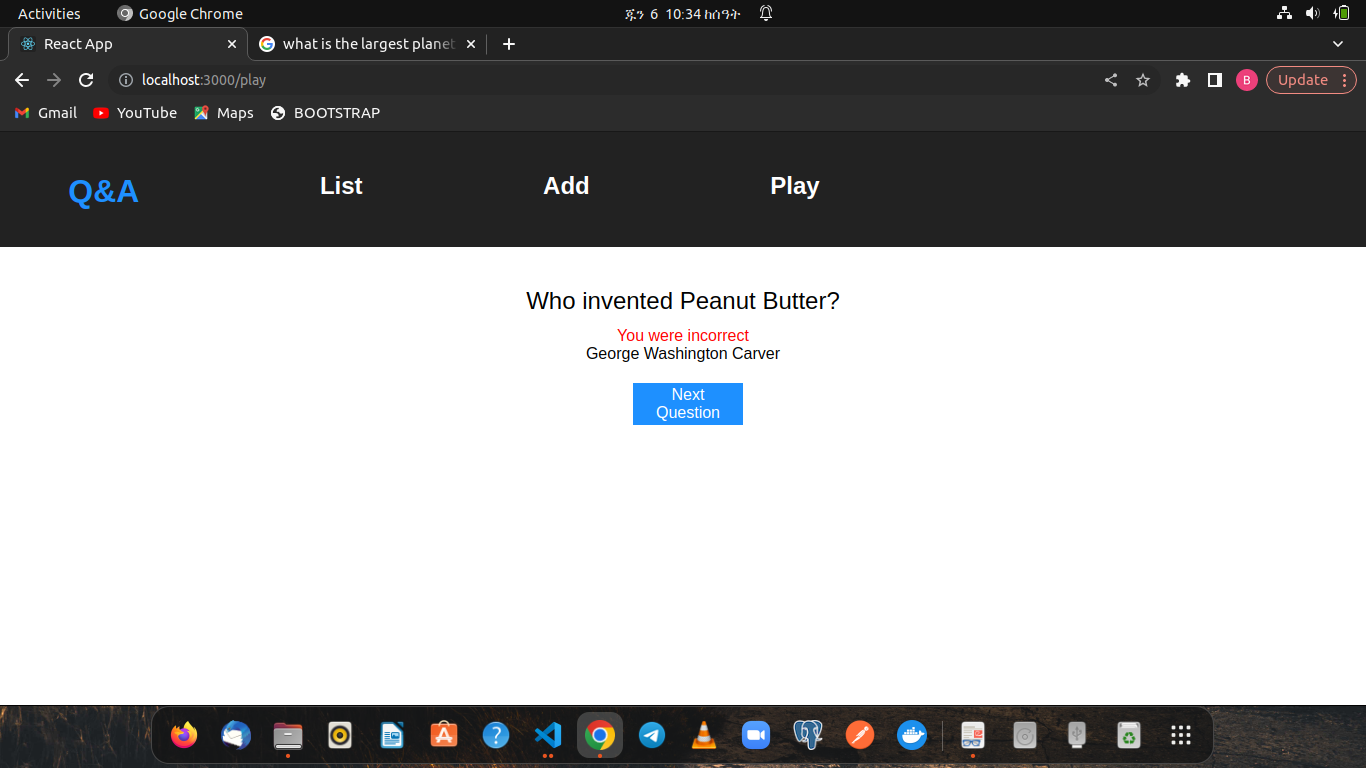Click the Chrome profile avatar B
Viewport: 1366px width, 768px height.
click(1246, 80)
